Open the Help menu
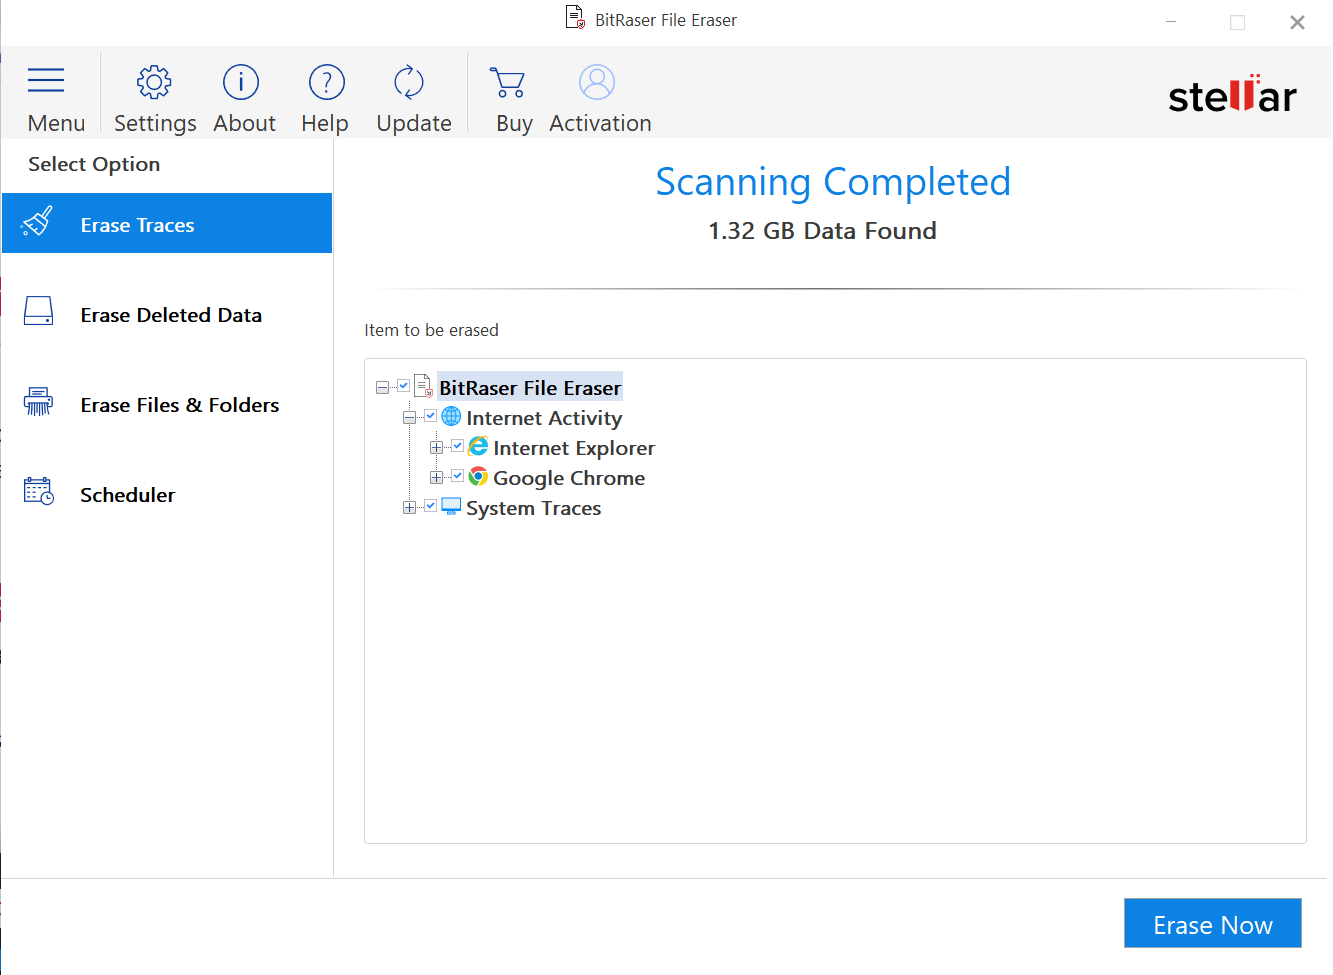Viewport: 1333px width, 975px height. click(x=325, y=82)
